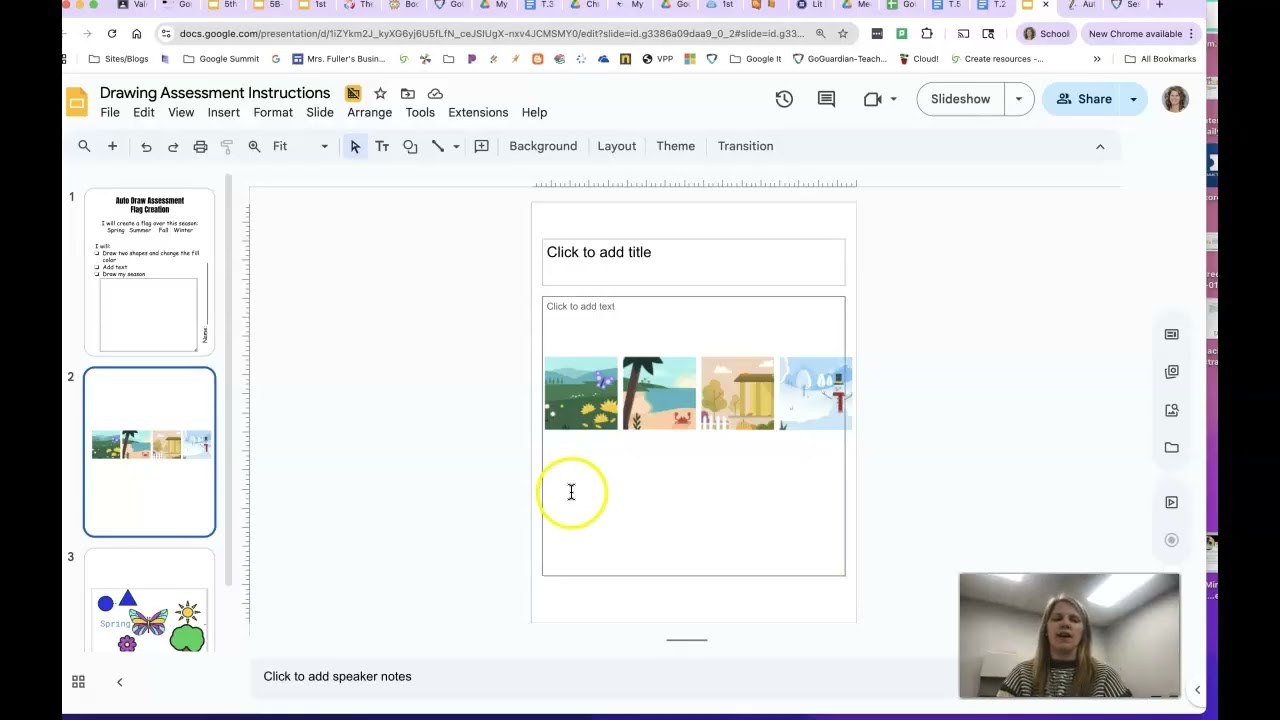Open the Slide menu
Image resolution: width=1280 pixels, height=720 pixels.
[320, 112]
